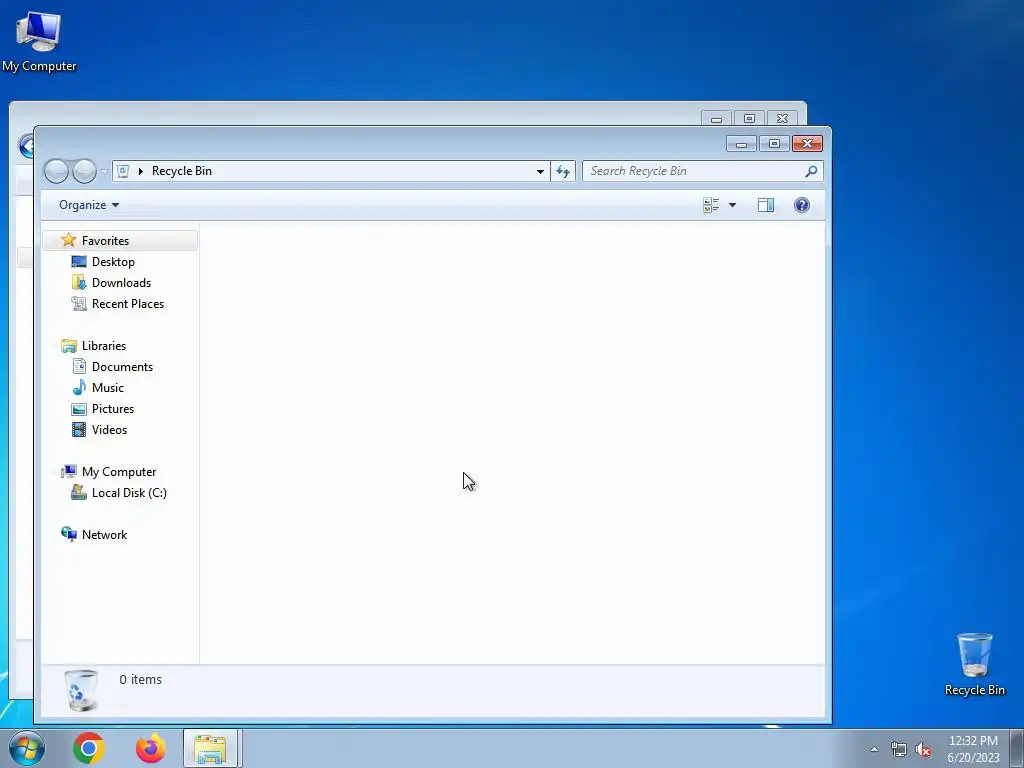Click the Recycle Bin icon in details pane
The width and height of the screenshot is (1024, 768).
(81, 690)
